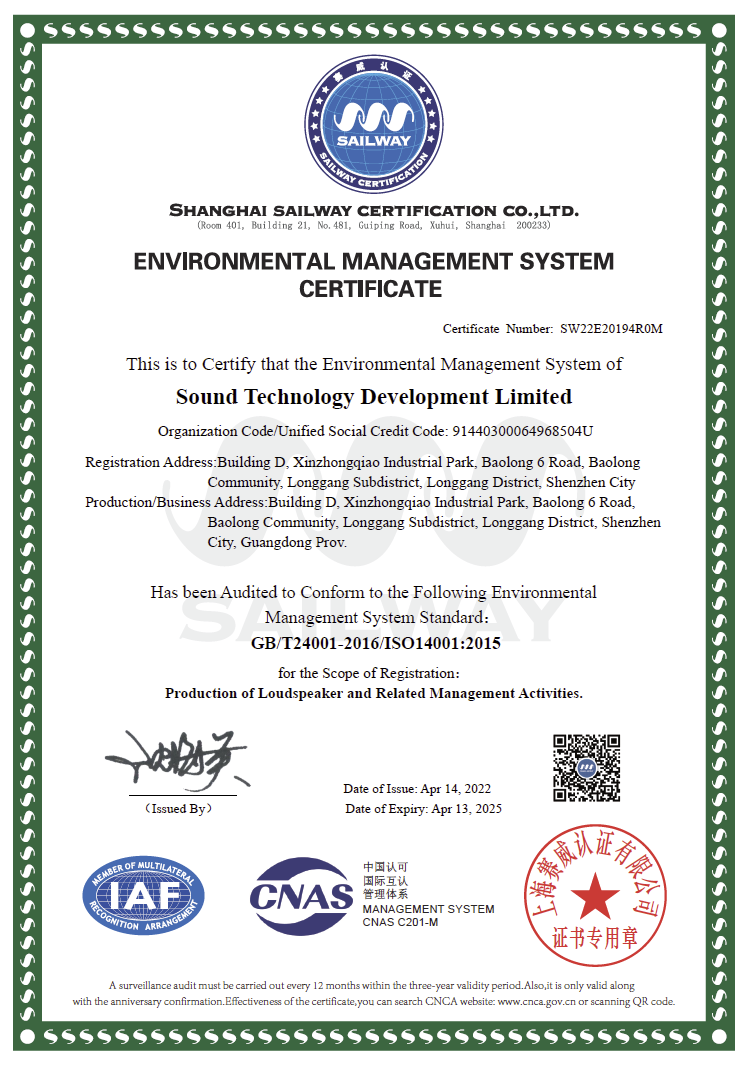Click the for the Scope of Registration line

(369, 674)
